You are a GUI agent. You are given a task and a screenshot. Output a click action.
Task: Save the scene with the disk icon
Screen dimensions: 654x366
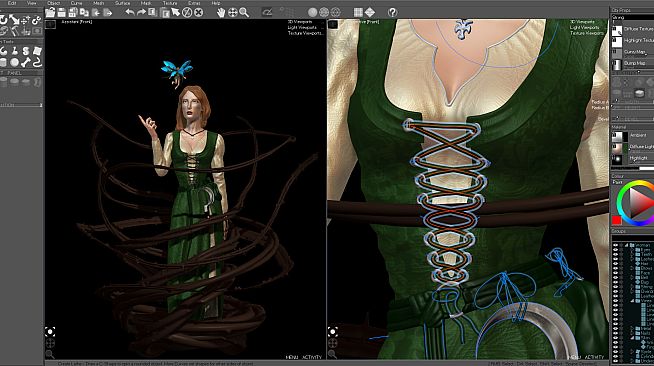coord(61,13)
